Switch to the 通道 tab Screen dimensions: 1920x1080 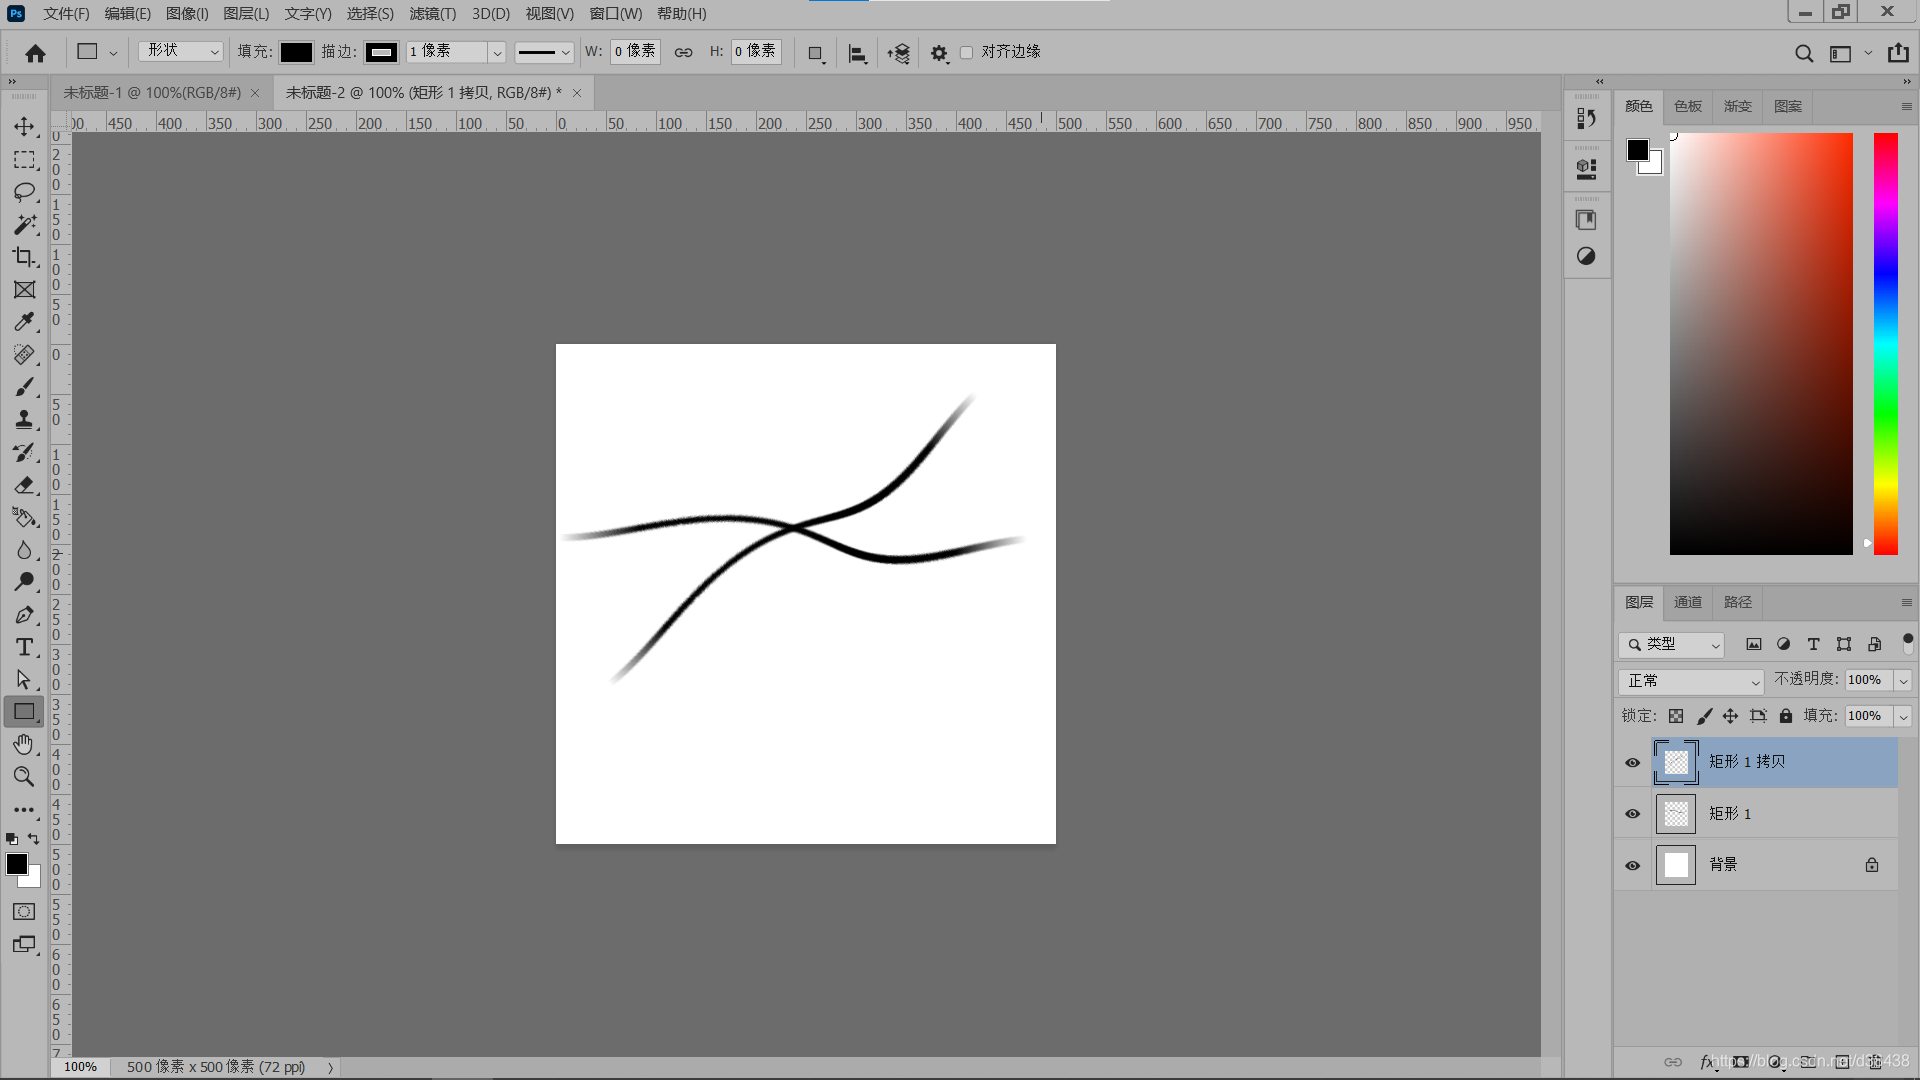pyautogui.click(x=1688, y=602)
